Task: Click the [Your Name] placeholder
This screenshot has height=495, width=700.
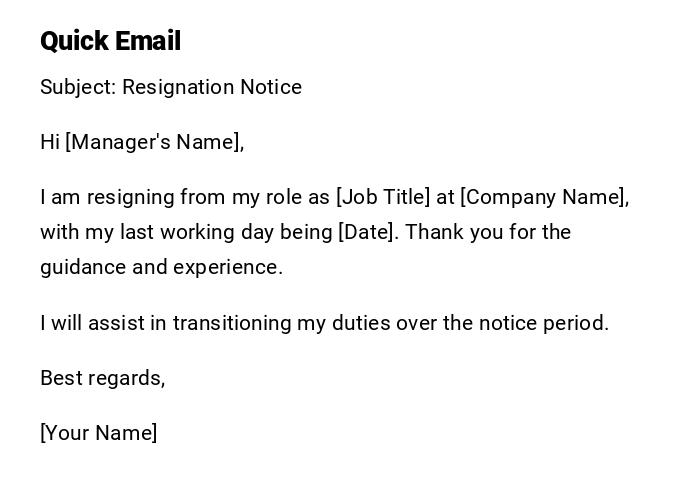Action: pyautogui.click(x=98, y=433)
